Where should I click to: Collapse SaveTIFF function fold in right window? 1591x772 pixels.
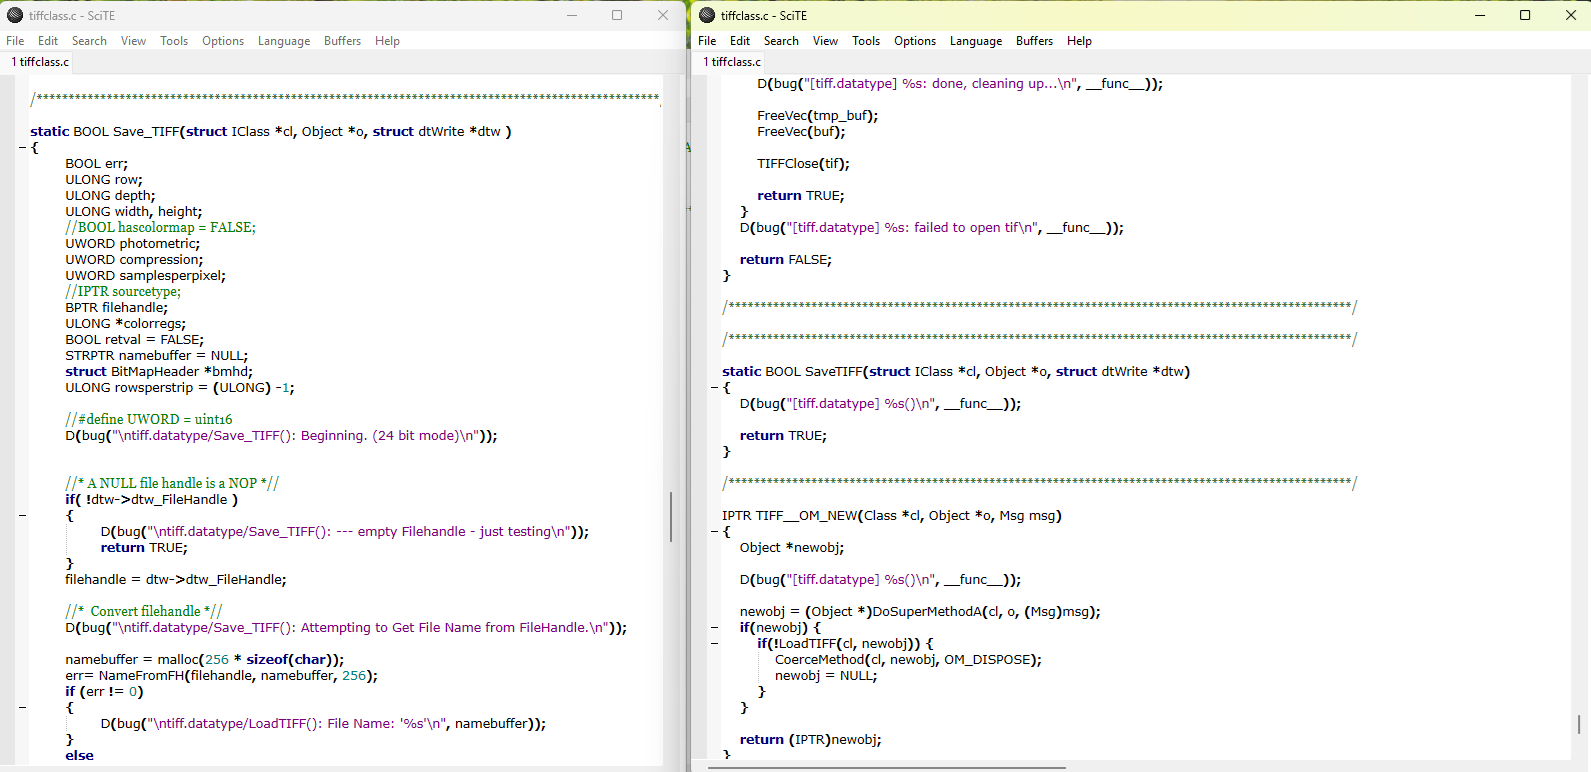point(714,387)
